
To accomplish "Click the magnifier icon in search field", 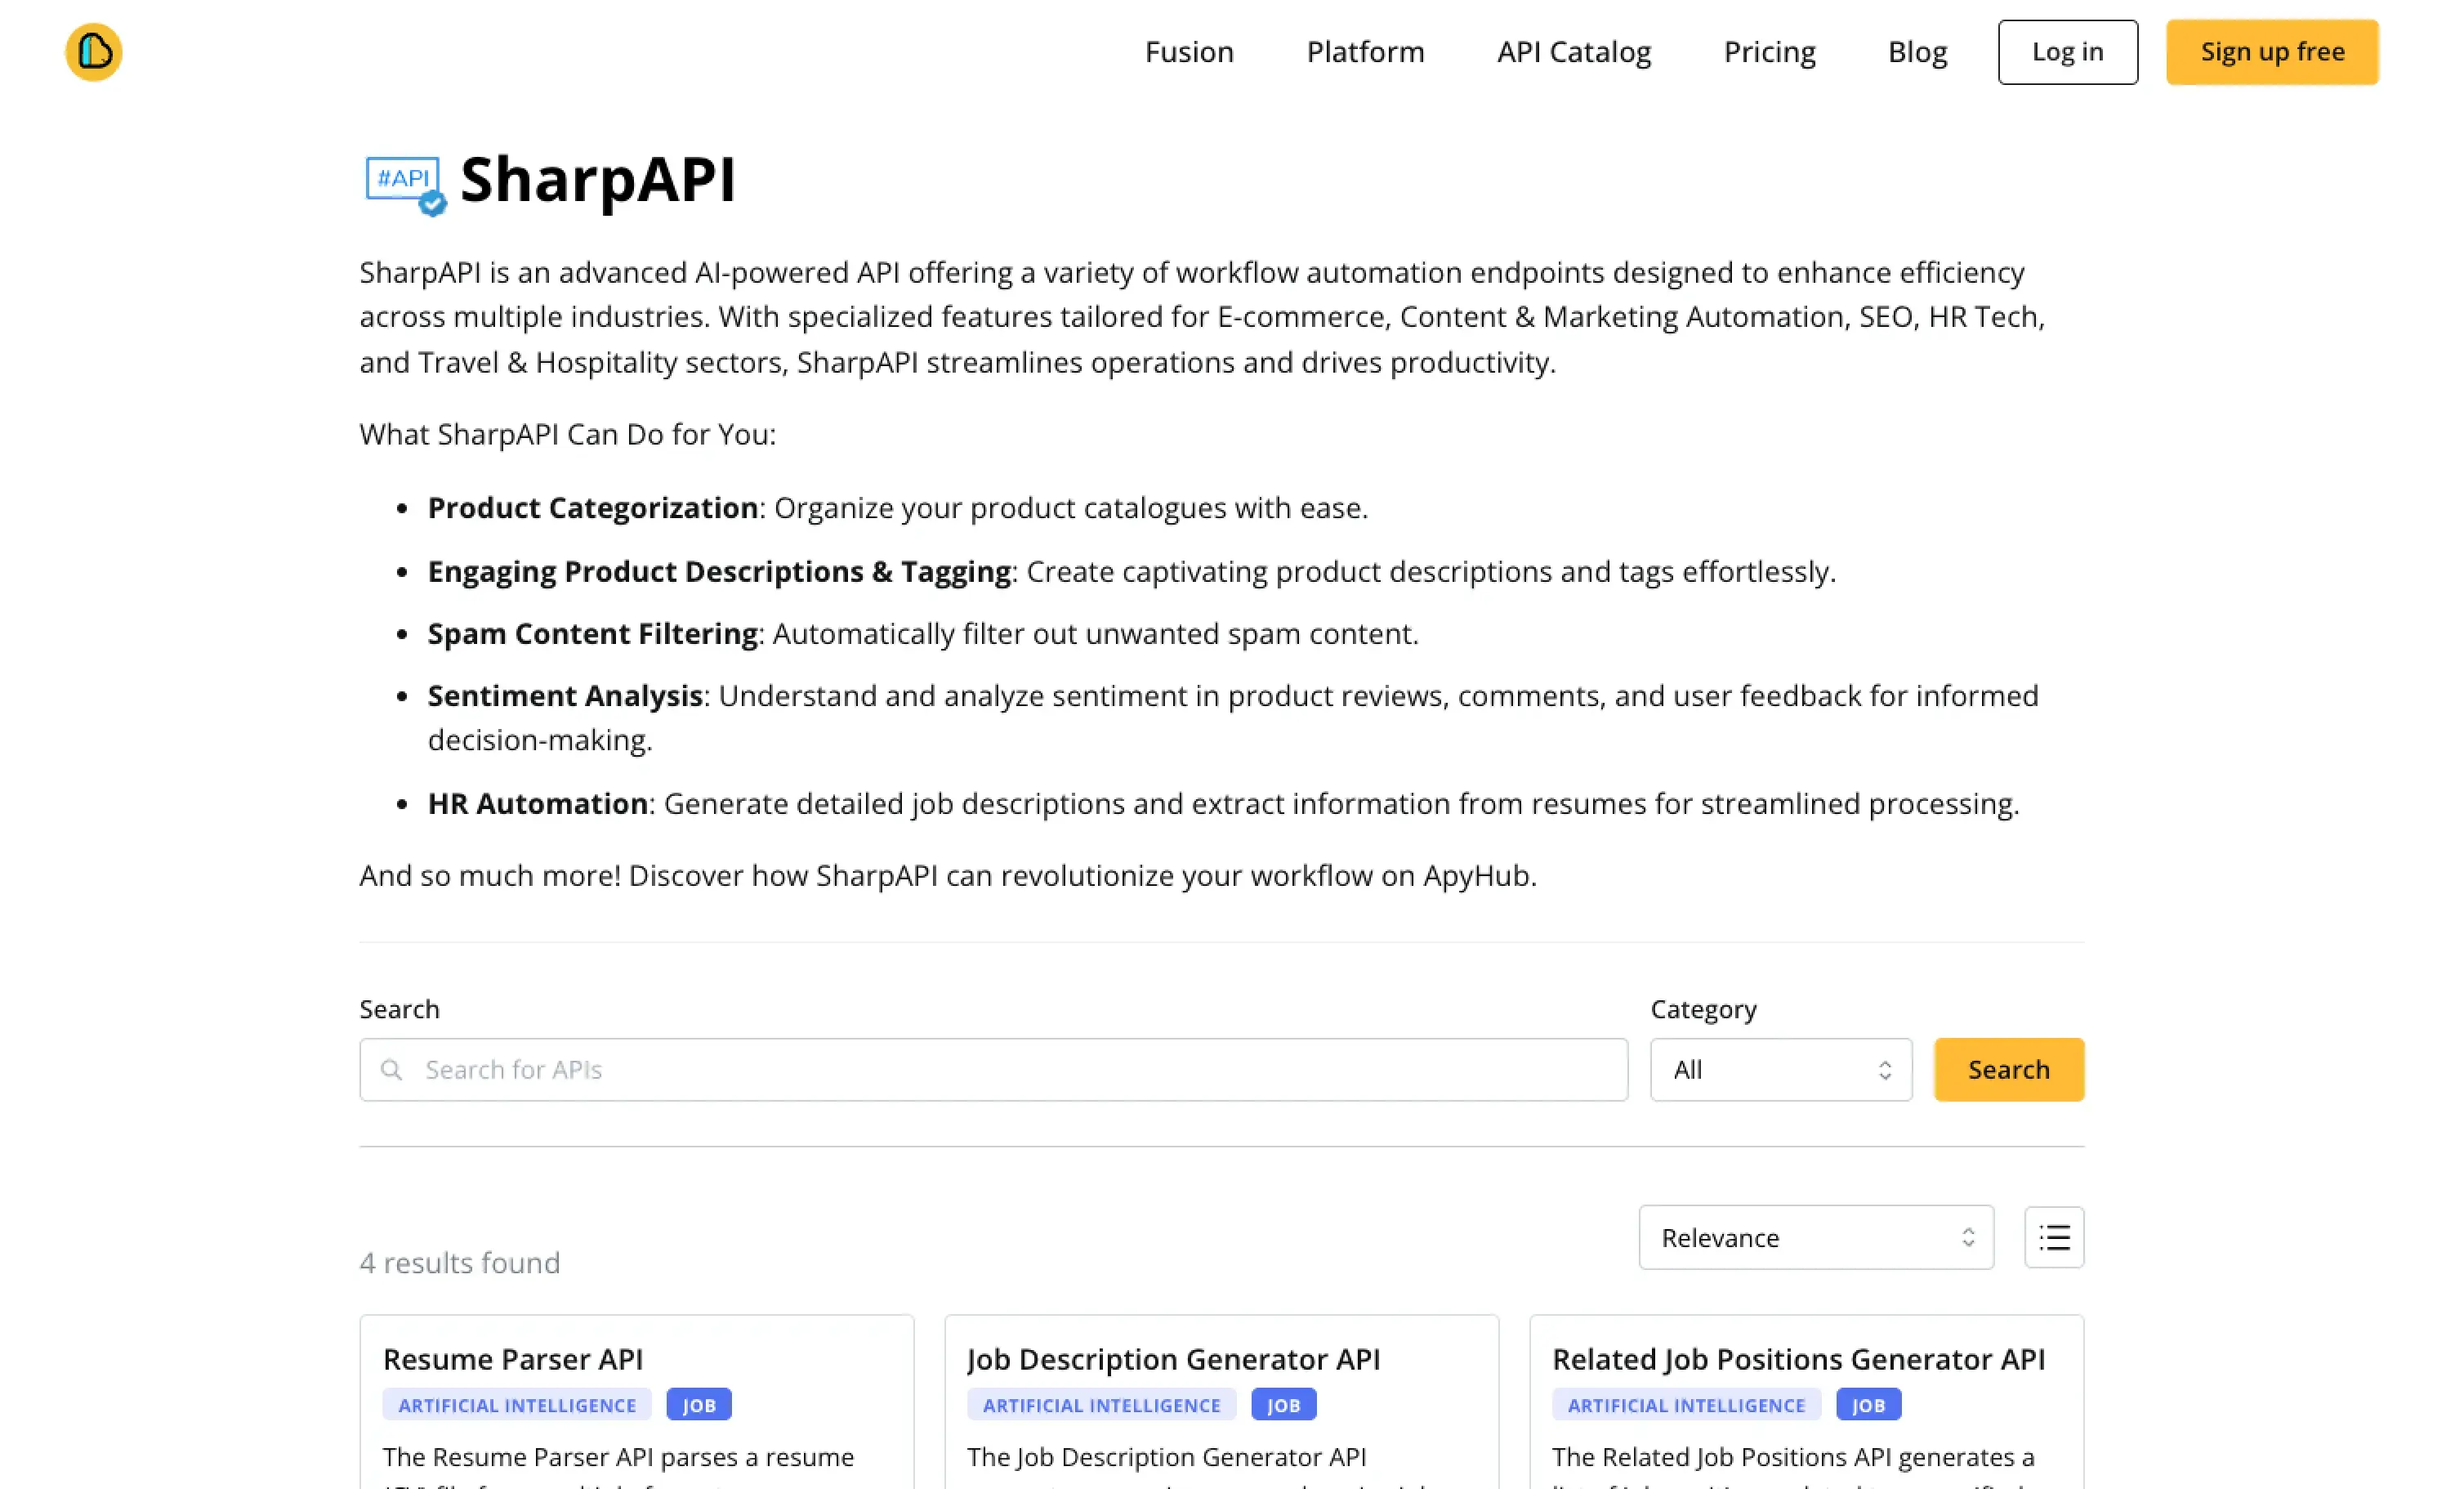I will click(392, 1070).
